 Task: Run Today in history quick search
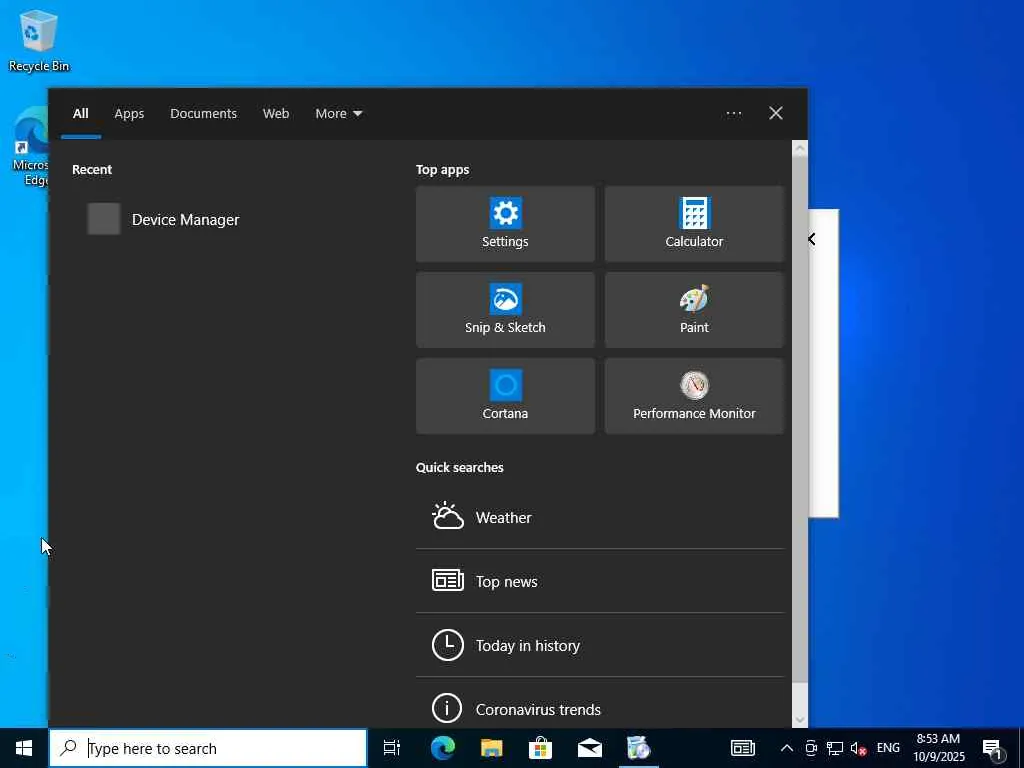coord(600,645)
